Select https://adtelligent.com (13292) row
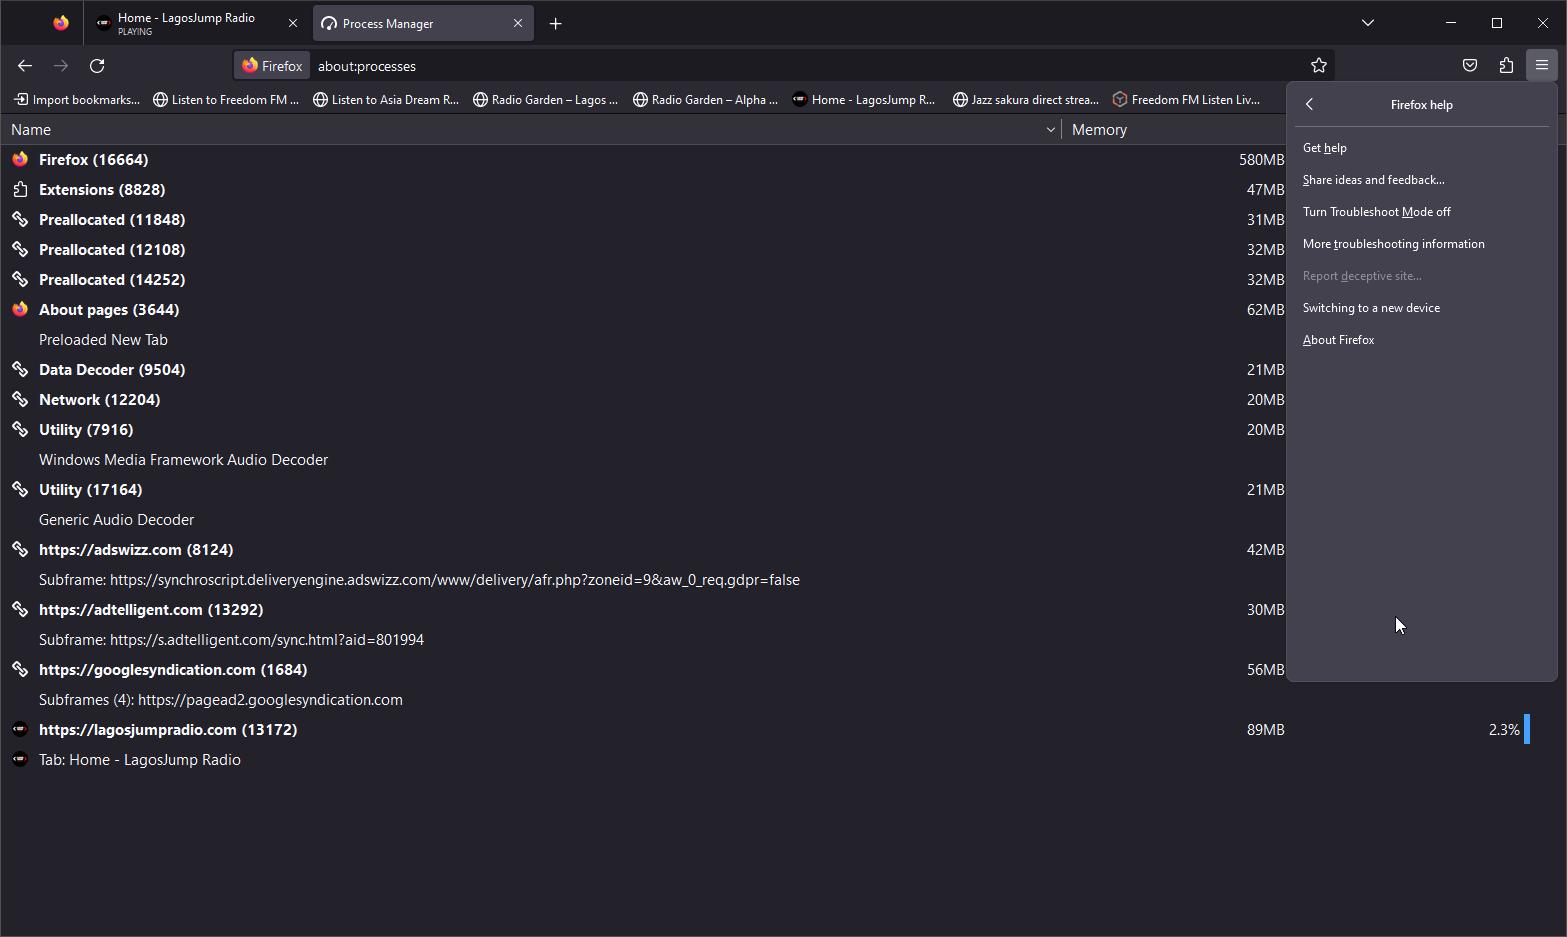This screenshot has height=937, width=1567. [643, 609]
